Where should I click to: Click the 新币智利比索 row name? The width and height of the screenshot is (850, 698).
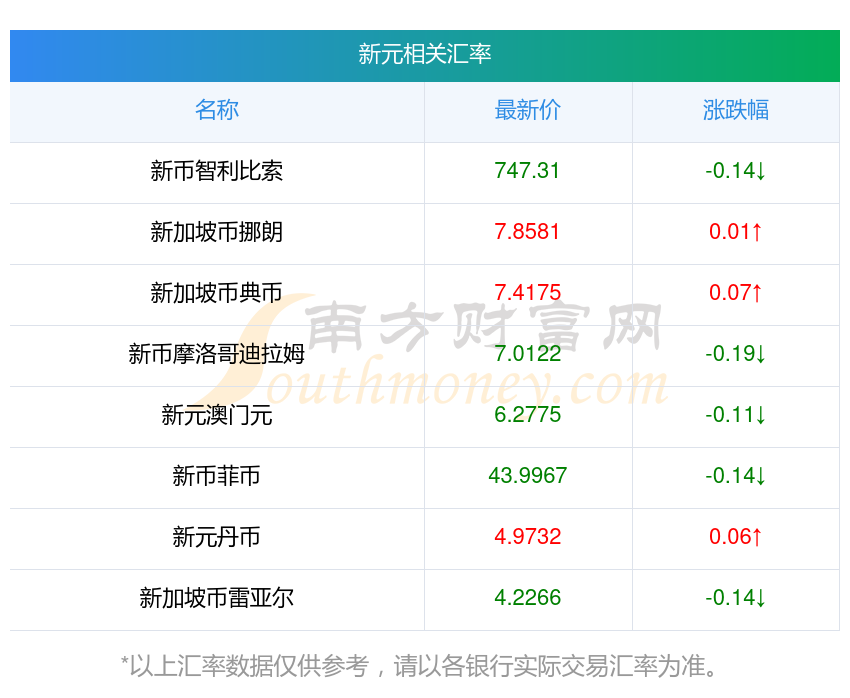click(217, 171)
